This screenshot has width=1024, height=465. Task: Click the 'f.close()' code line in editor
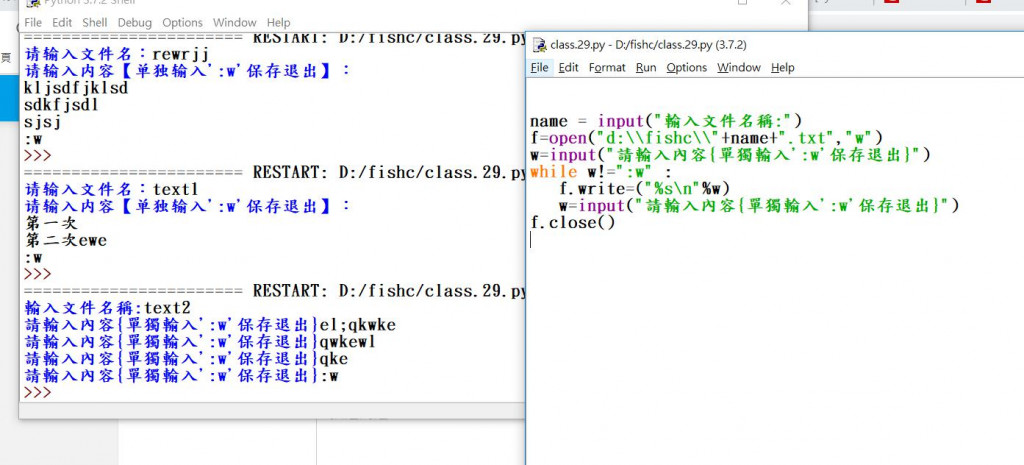pos(572,223)
